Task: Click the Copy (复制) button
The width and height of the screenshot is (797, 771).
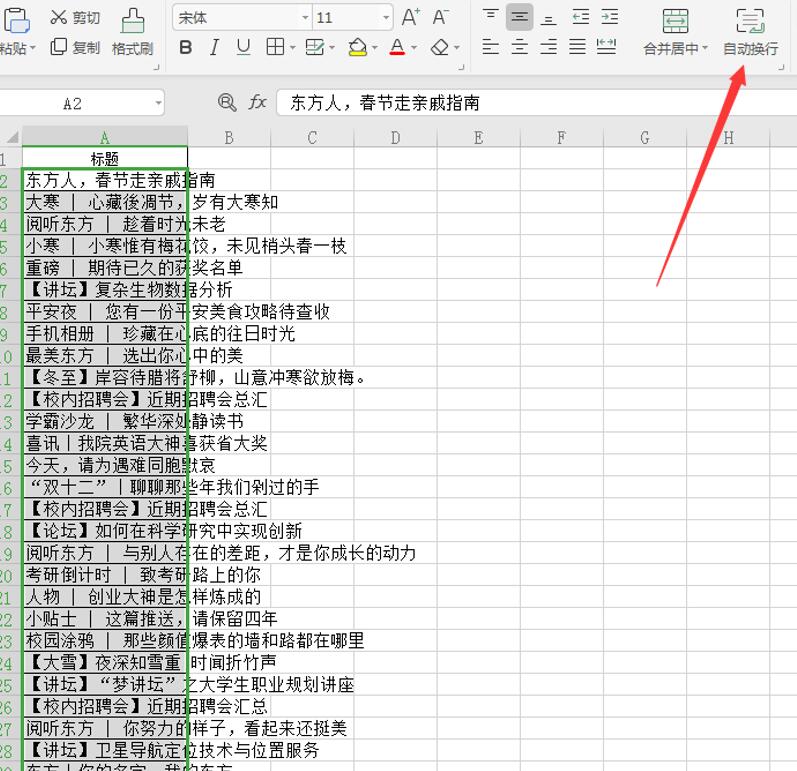Action: pyautogui.click(x=76, y=47)
